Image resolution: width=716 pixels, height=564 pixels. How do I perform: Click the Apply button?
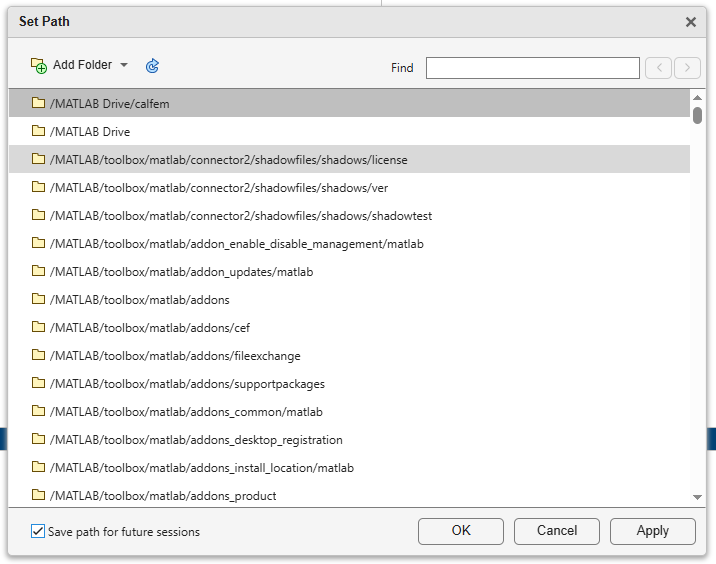point(653,531)
